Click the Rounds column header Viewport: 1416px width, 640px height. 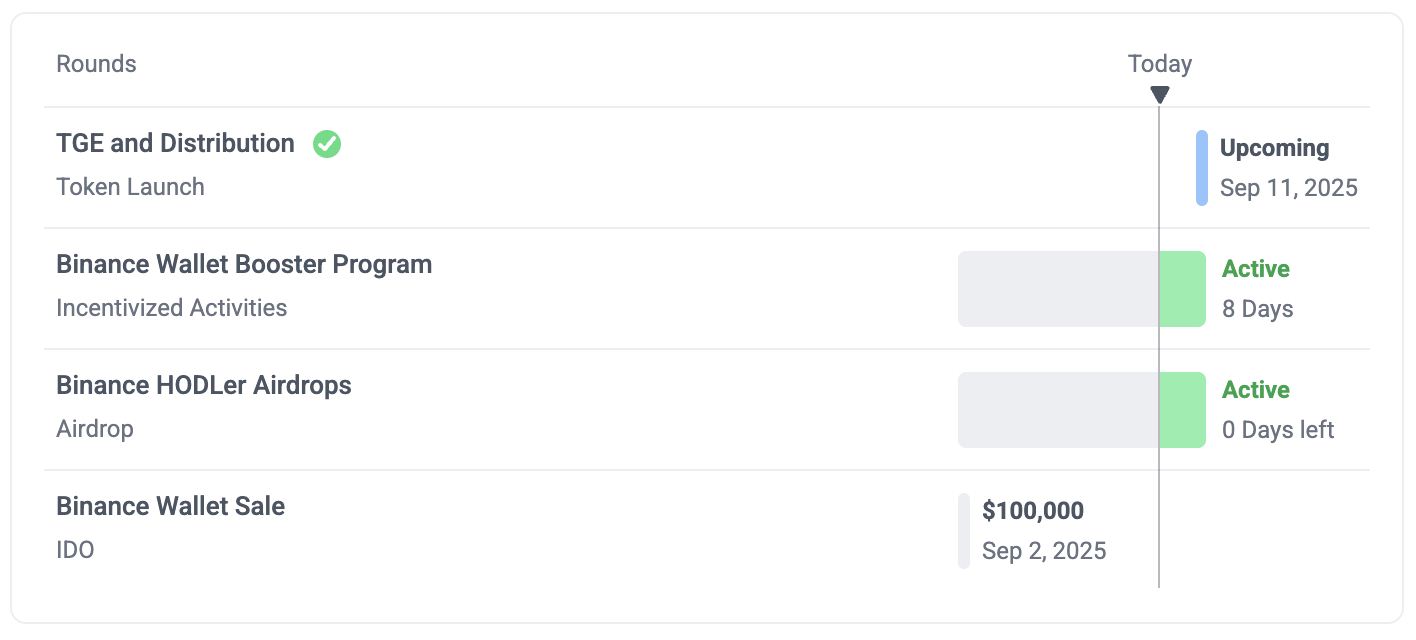[x=96, y=64]
